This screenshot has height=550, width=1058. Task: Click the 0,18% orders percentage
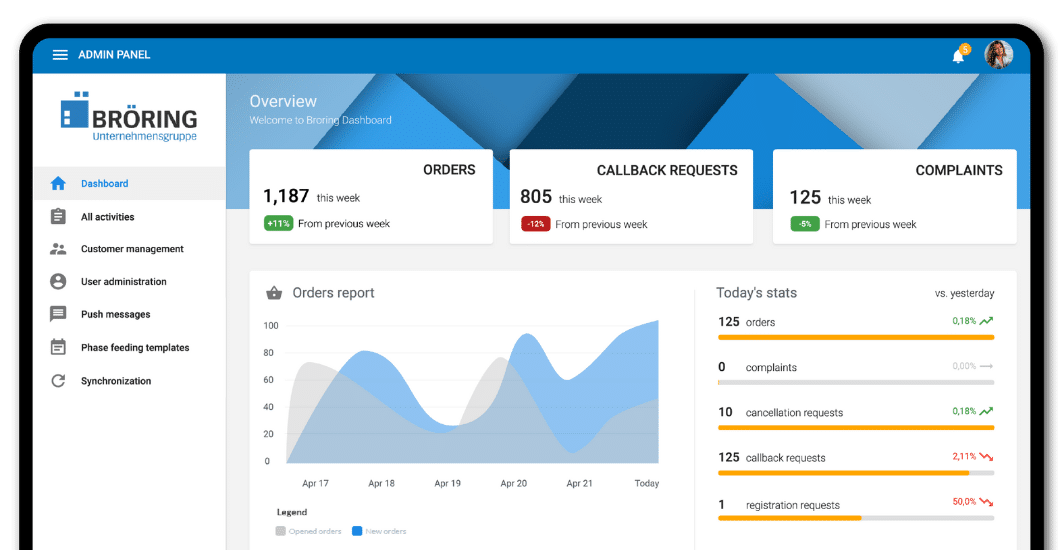964,321
